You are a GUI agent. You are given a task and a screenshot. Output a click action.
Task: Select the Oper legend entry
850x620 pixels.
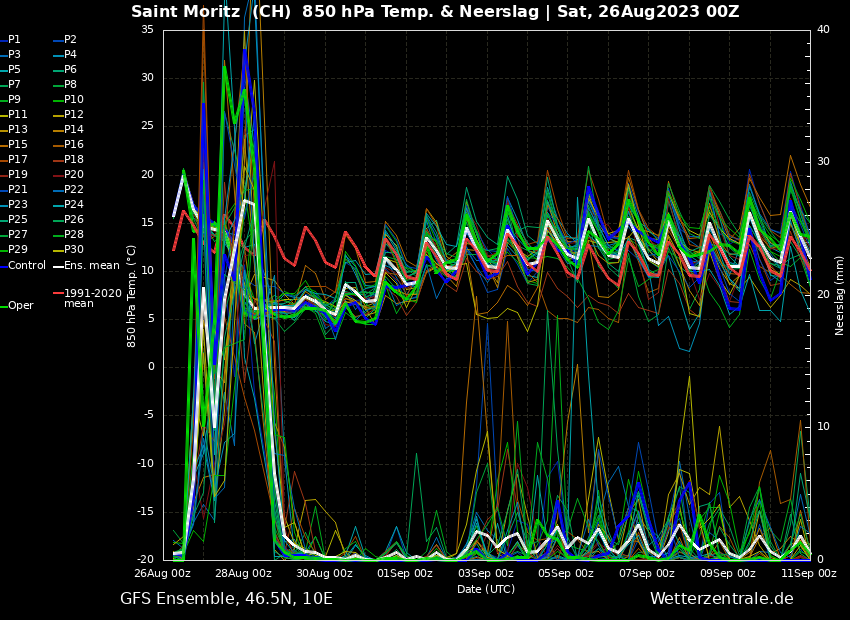(x=20, y=306)
